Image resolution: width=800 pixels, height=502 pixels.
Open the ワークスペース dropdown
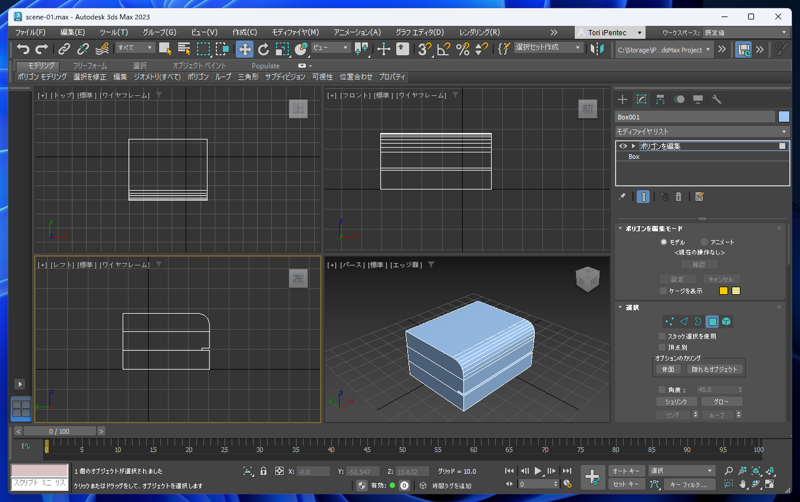click(x=745, y=32)
